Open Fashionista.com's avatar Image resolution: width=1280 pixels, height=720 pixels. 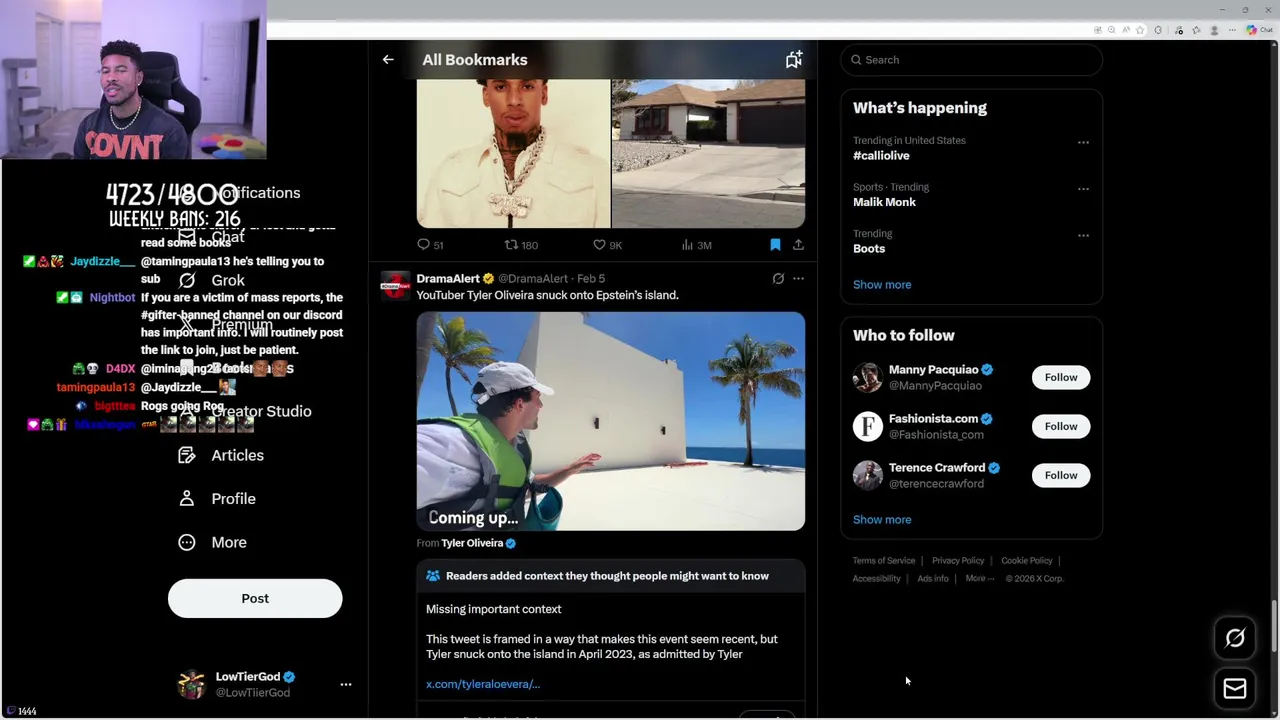coord(868,426)
